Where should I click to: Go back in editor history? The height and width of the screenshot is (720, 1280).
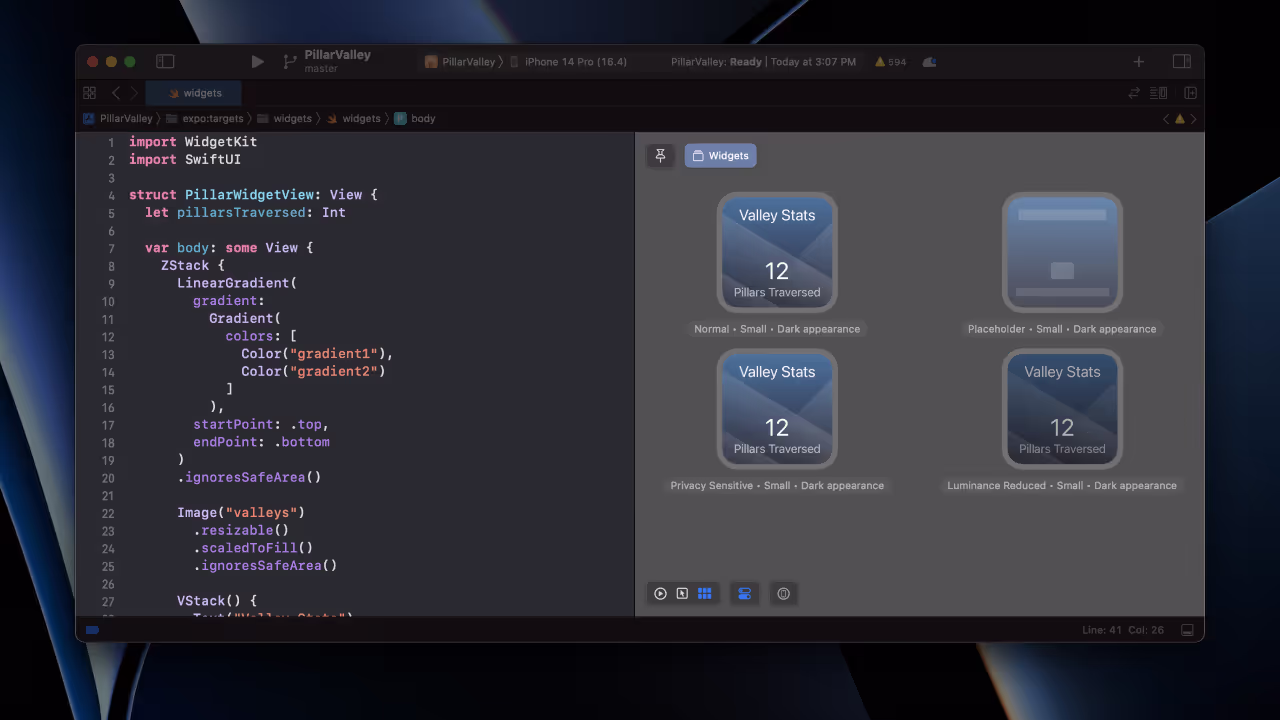click(116, 93)
